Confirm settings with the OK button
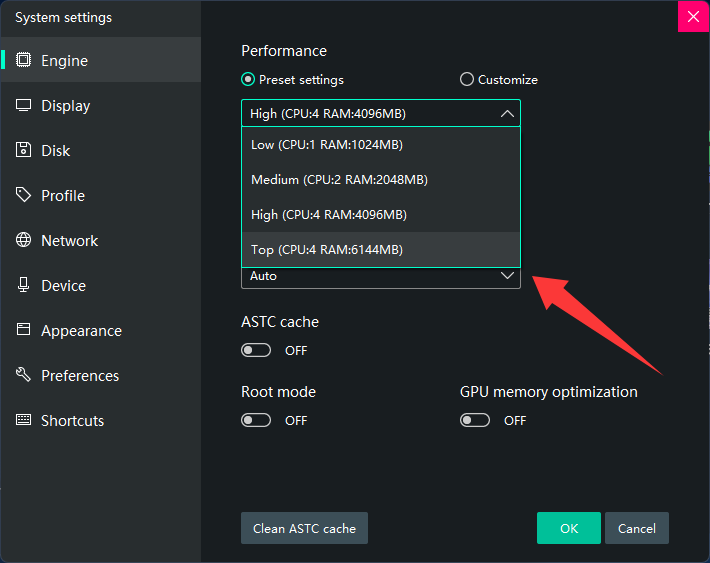Screen dimensions: 710x563 568,528
